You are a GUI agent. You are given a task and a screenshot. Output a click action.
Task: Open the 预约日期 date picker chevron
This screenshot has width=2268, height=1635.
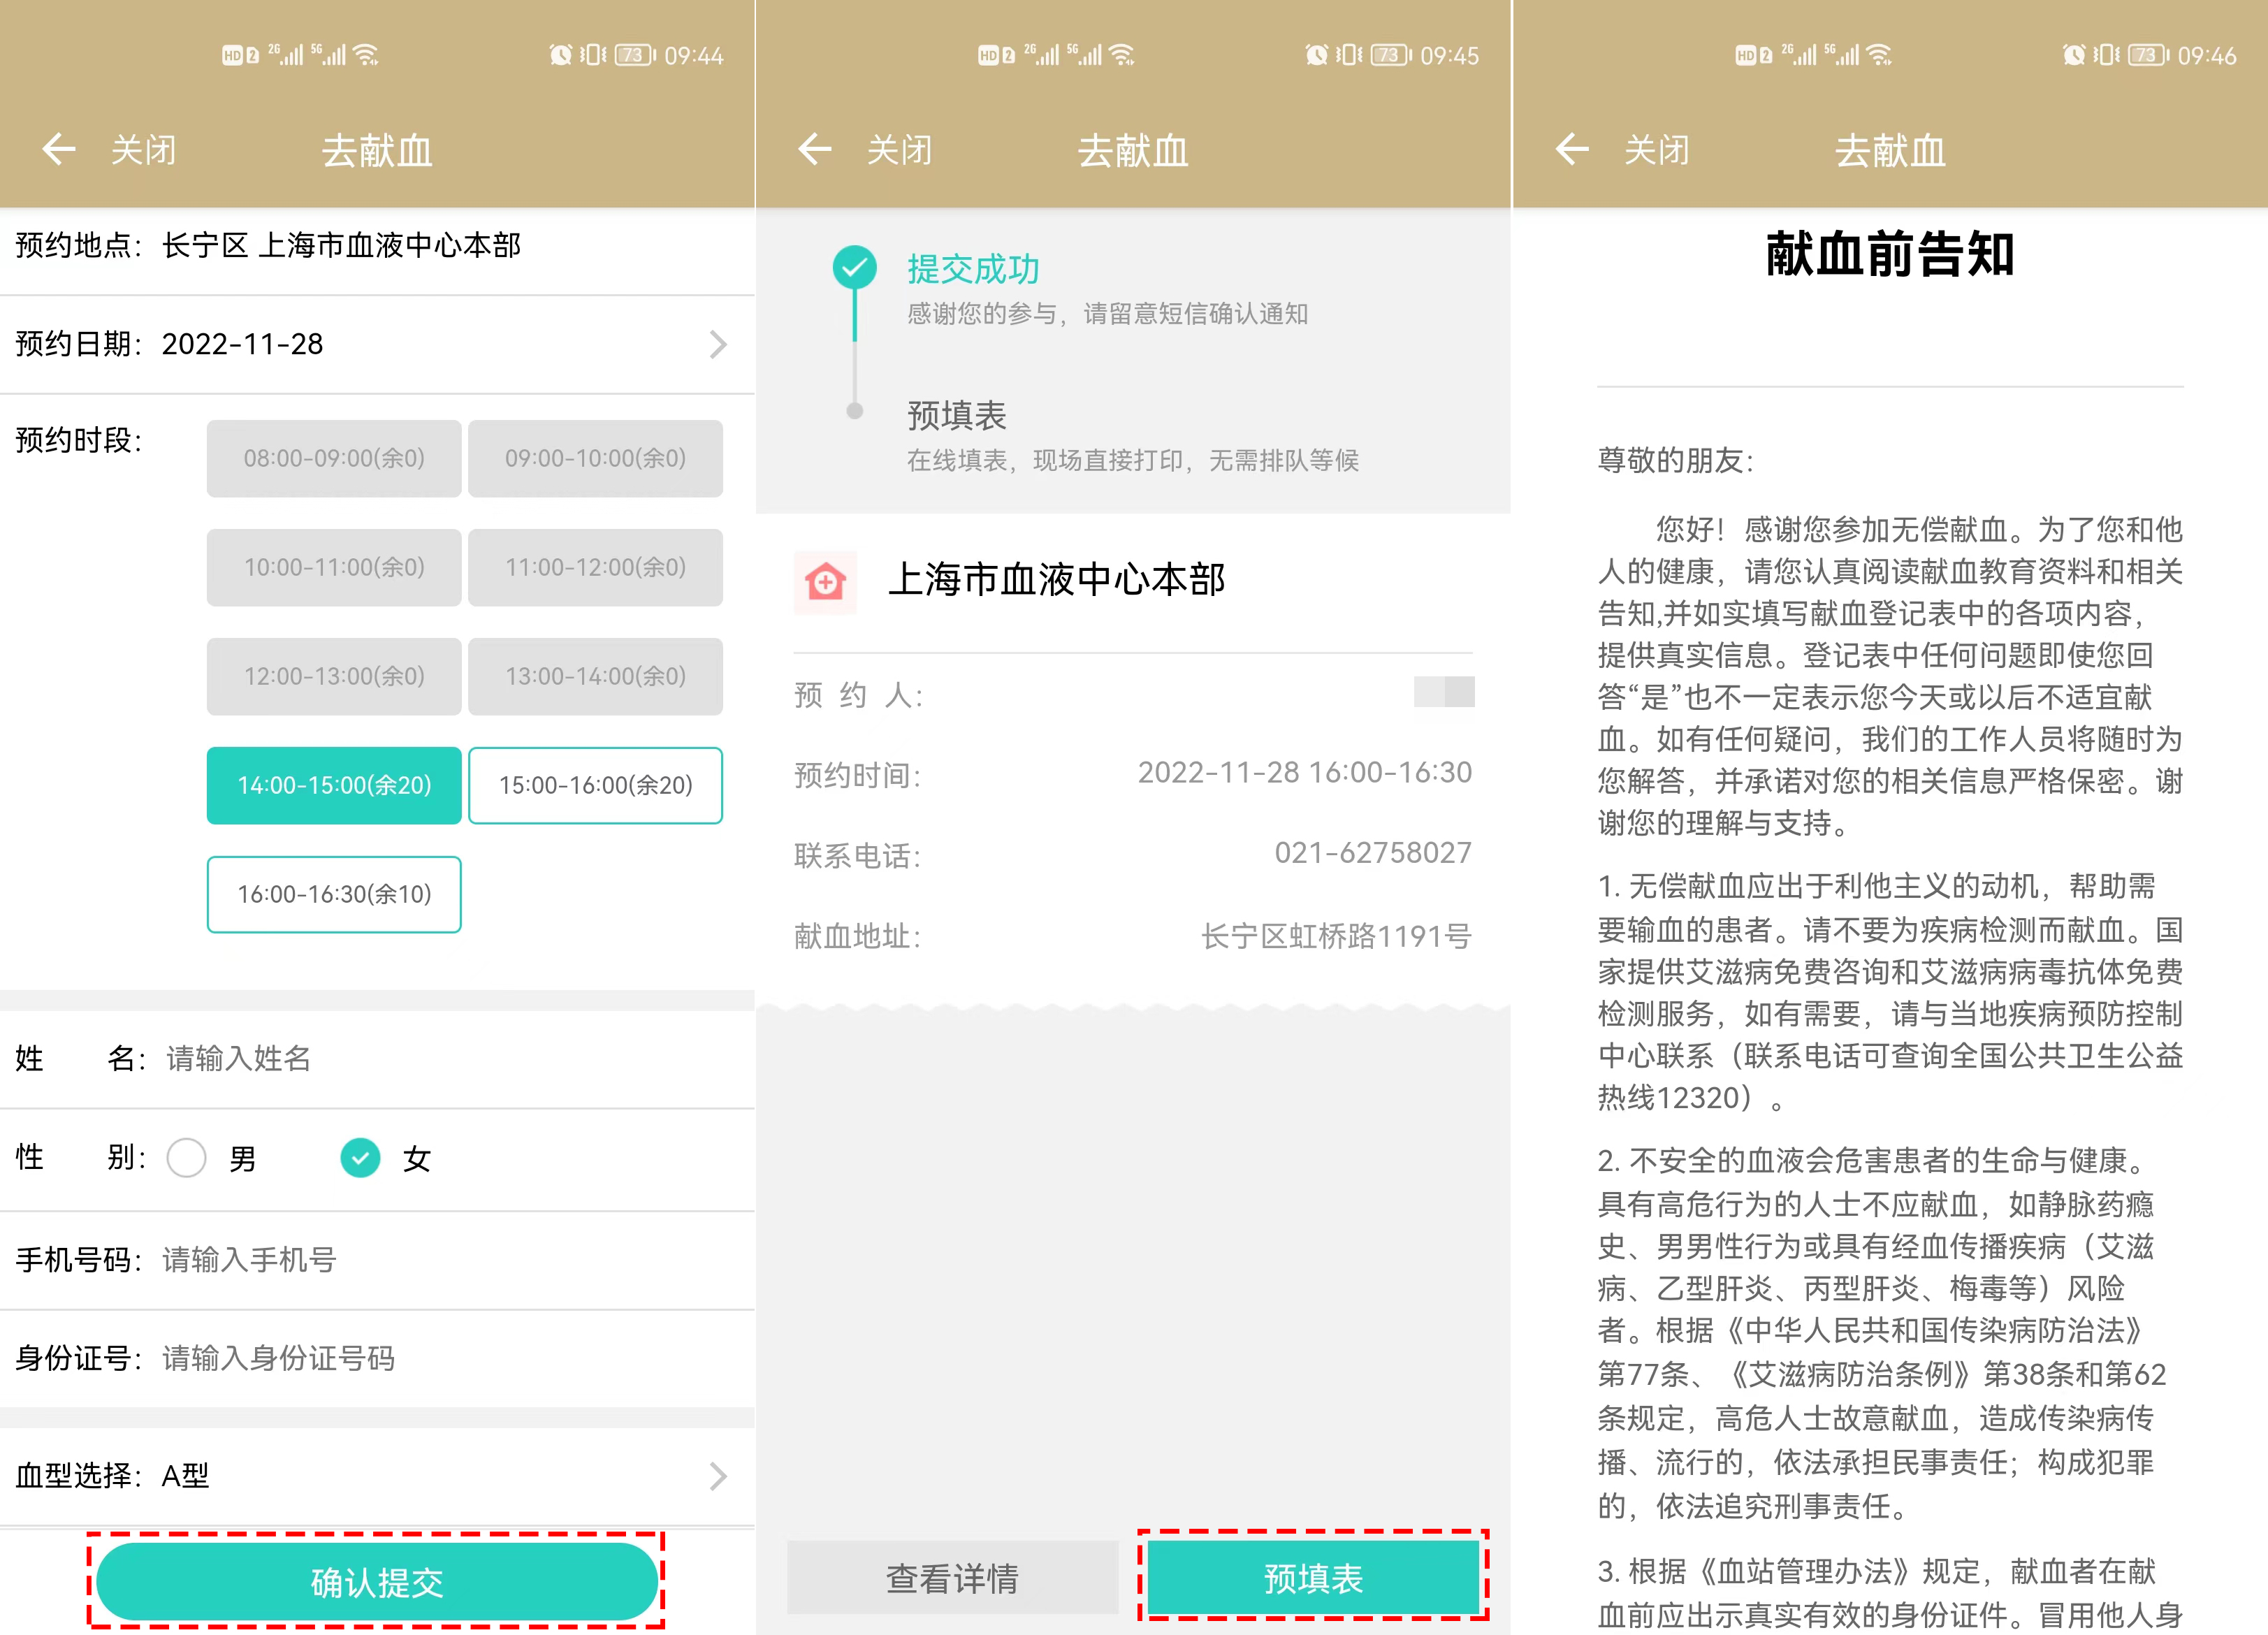[717, 344]
